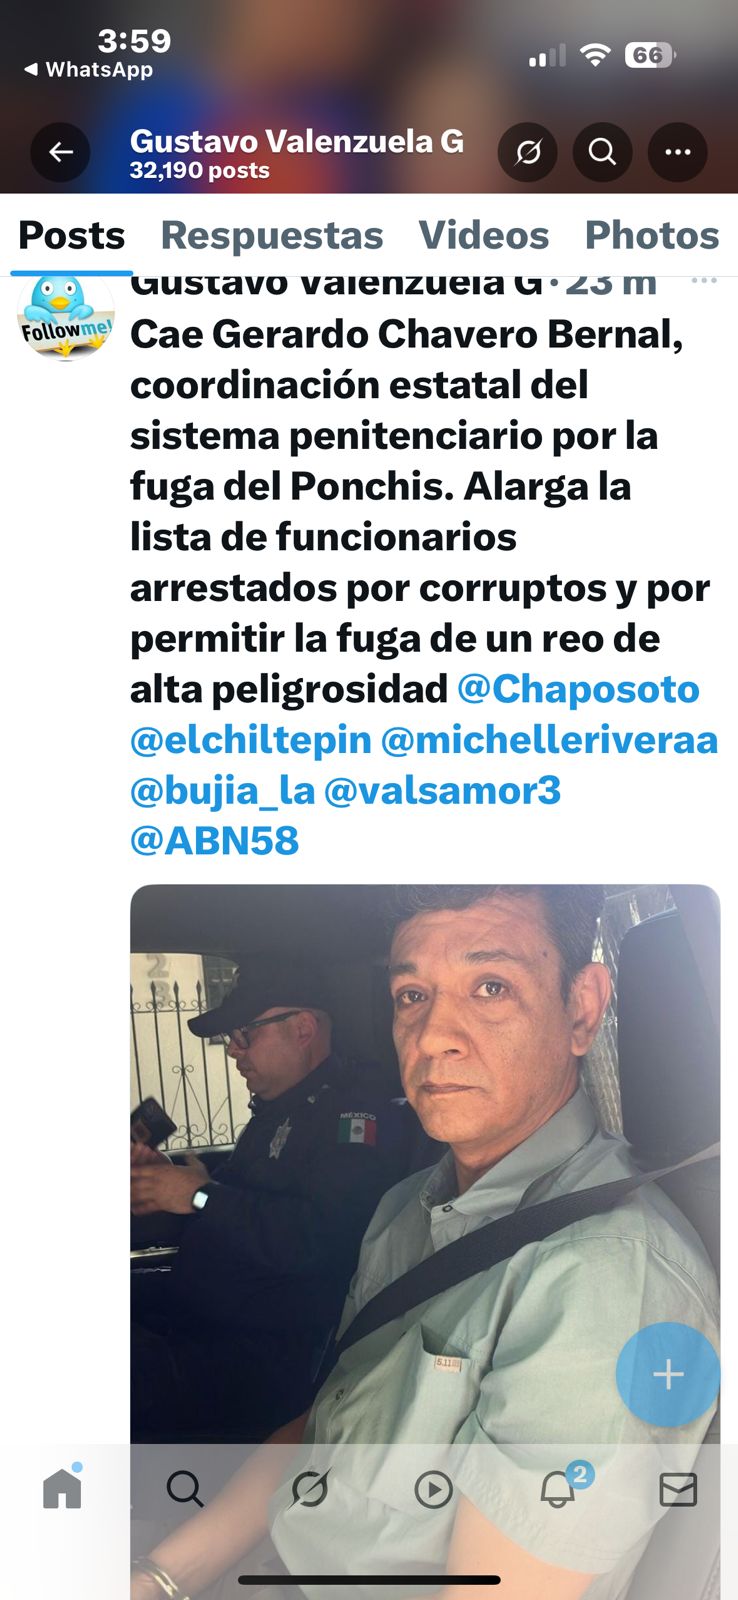Return to WhatsApp via status bar link
738x1600 pixels.
coord(88,69)
